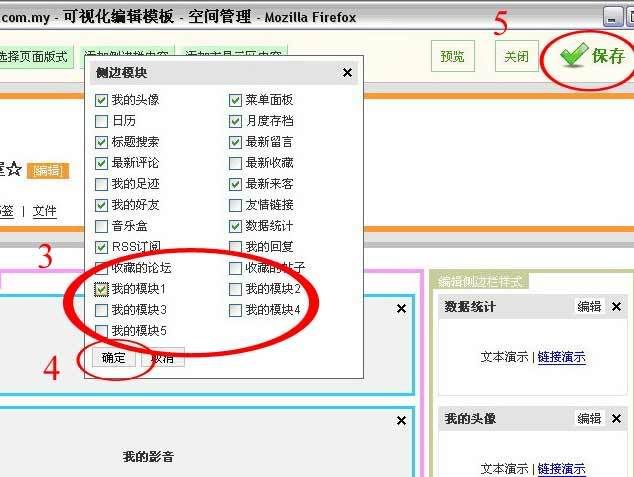
Task: Open the 预览 preview button
Action: pos(452,56)
